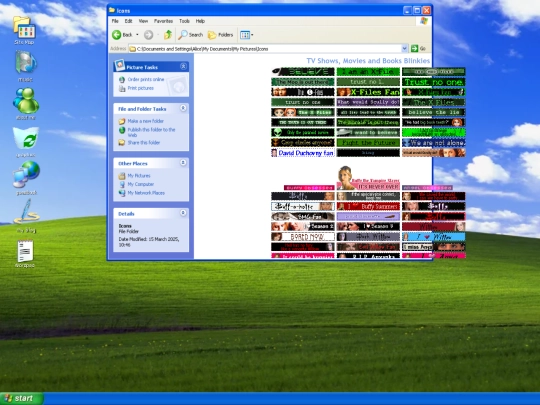Screen dimensions: 540x405
Task: Click the Go button beside address bar
Action: click(x=419, y=49)
